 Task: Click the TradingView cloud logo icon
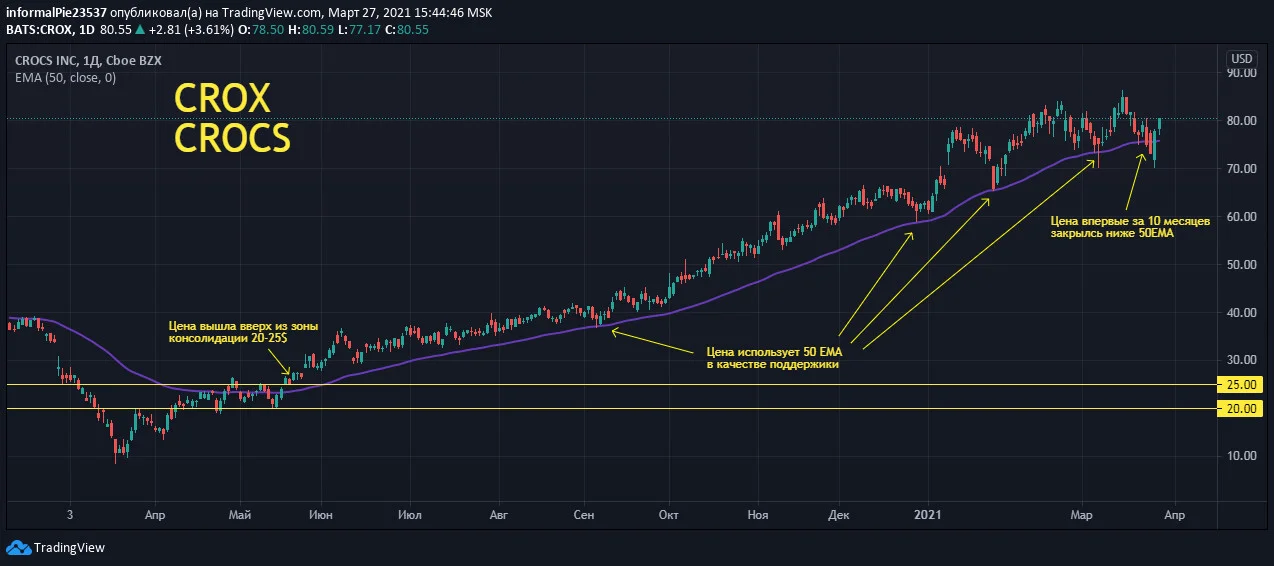click(18, 547)
